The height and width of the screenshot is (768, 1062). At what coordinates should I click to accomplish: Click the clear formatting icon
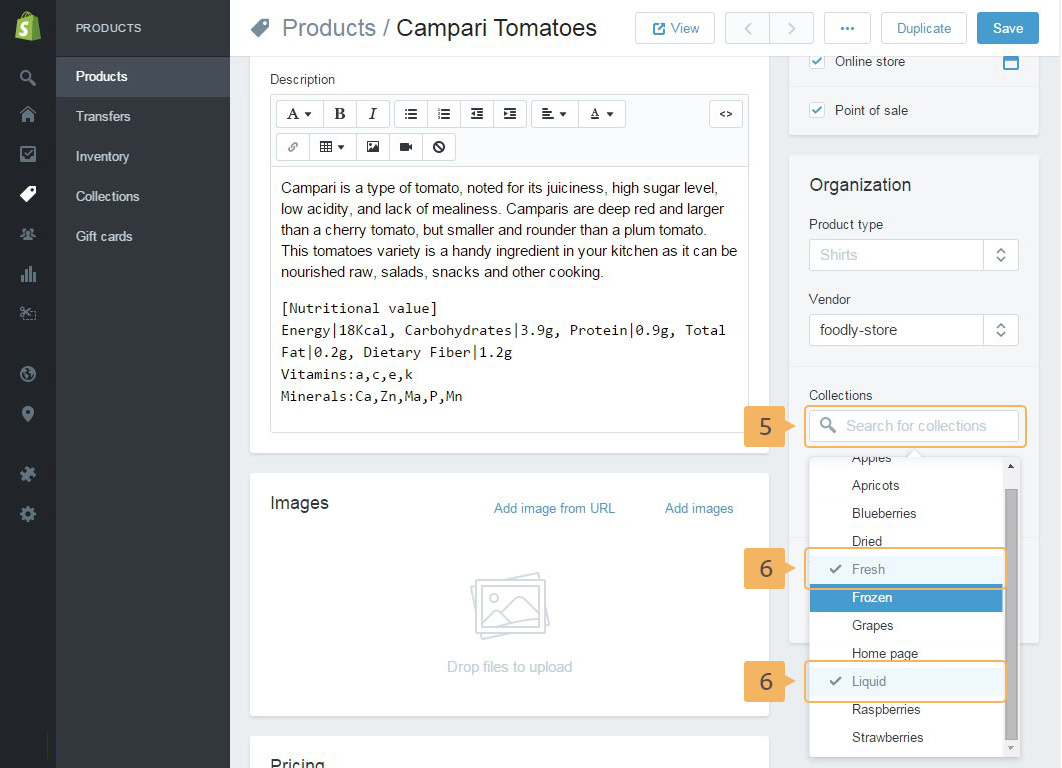coord(439,147)
